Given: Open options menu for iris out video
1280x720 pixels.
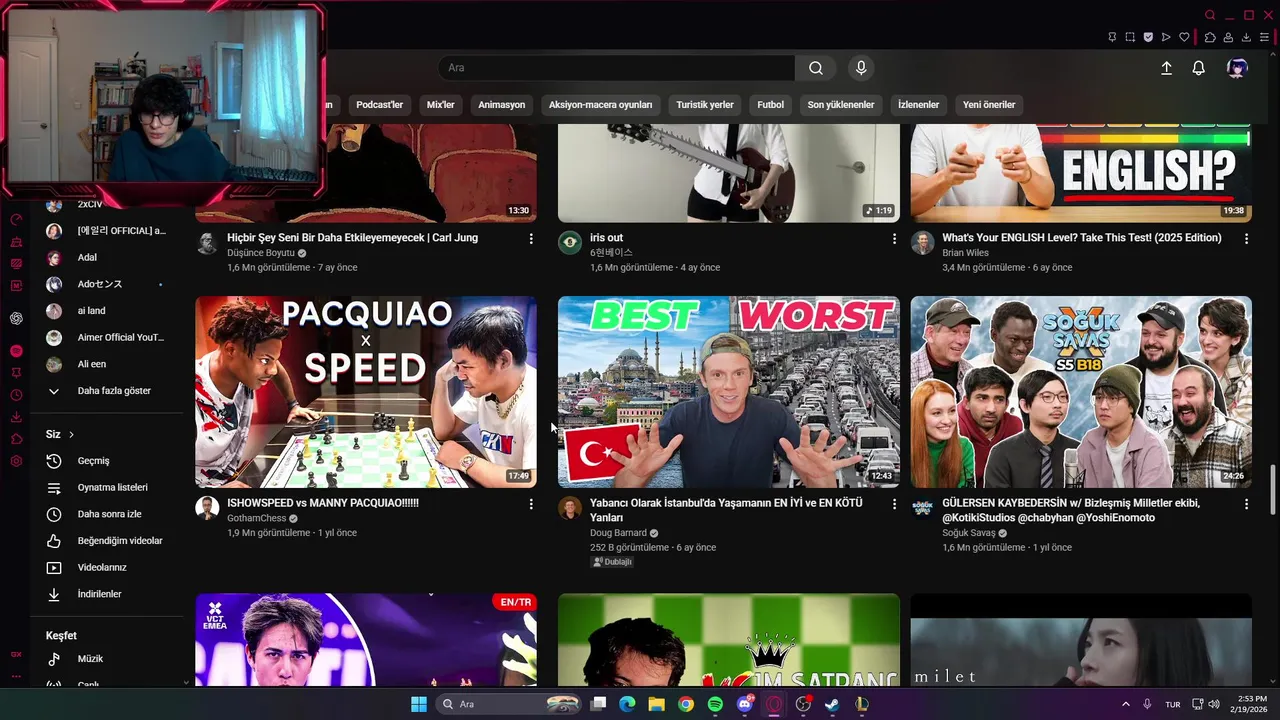Looking at the screenshot, I should click(x=894, y=239).
